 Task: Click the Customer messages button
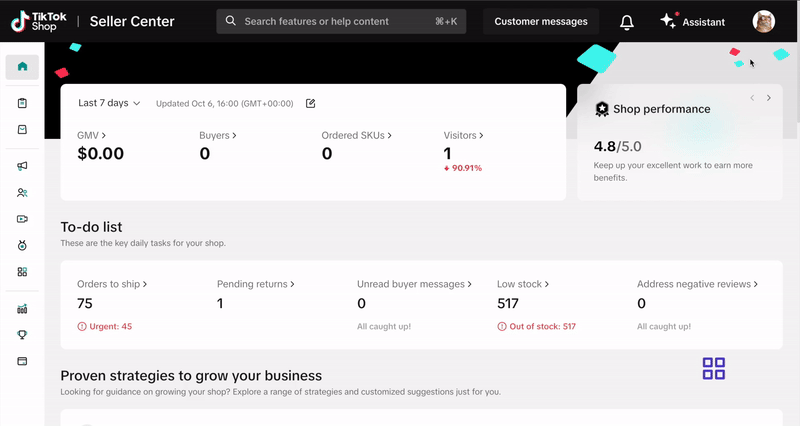[541, 22]
